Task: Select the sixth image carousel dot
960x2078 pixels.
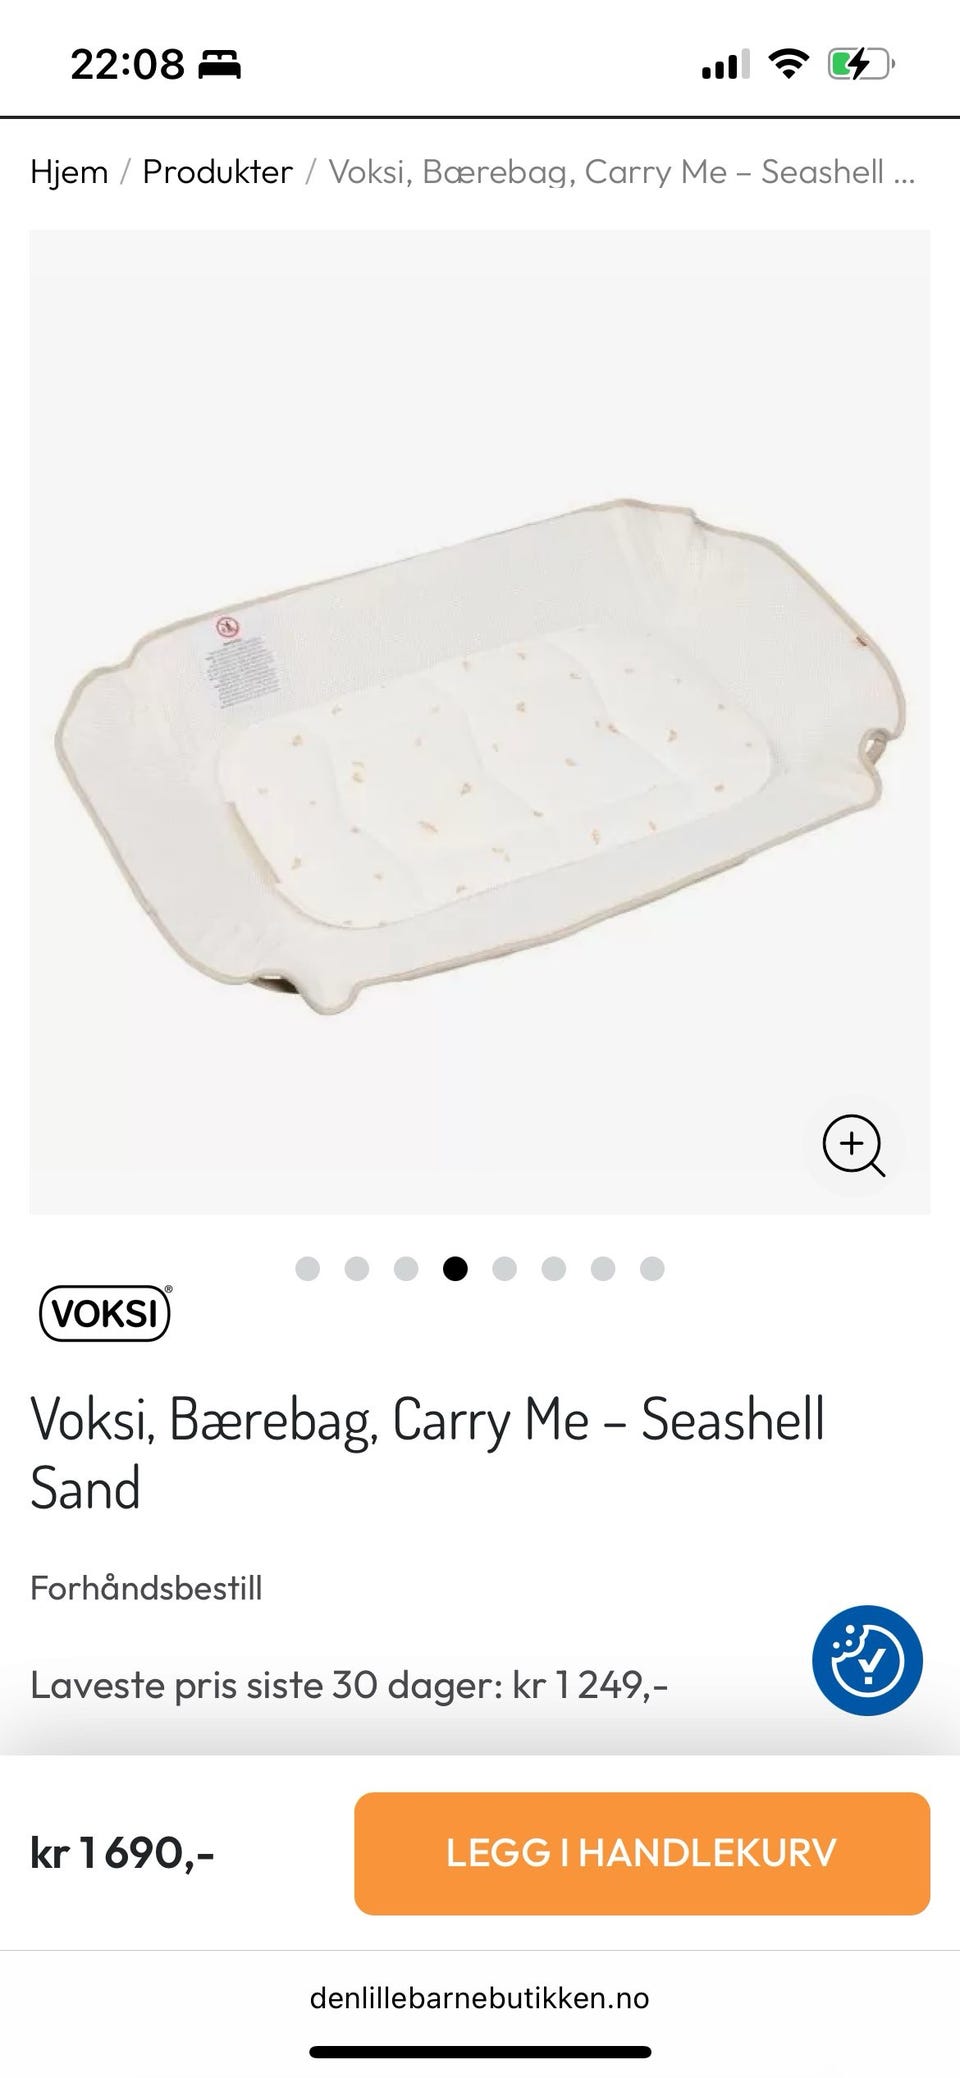Action: click(x=554, y=1269)
